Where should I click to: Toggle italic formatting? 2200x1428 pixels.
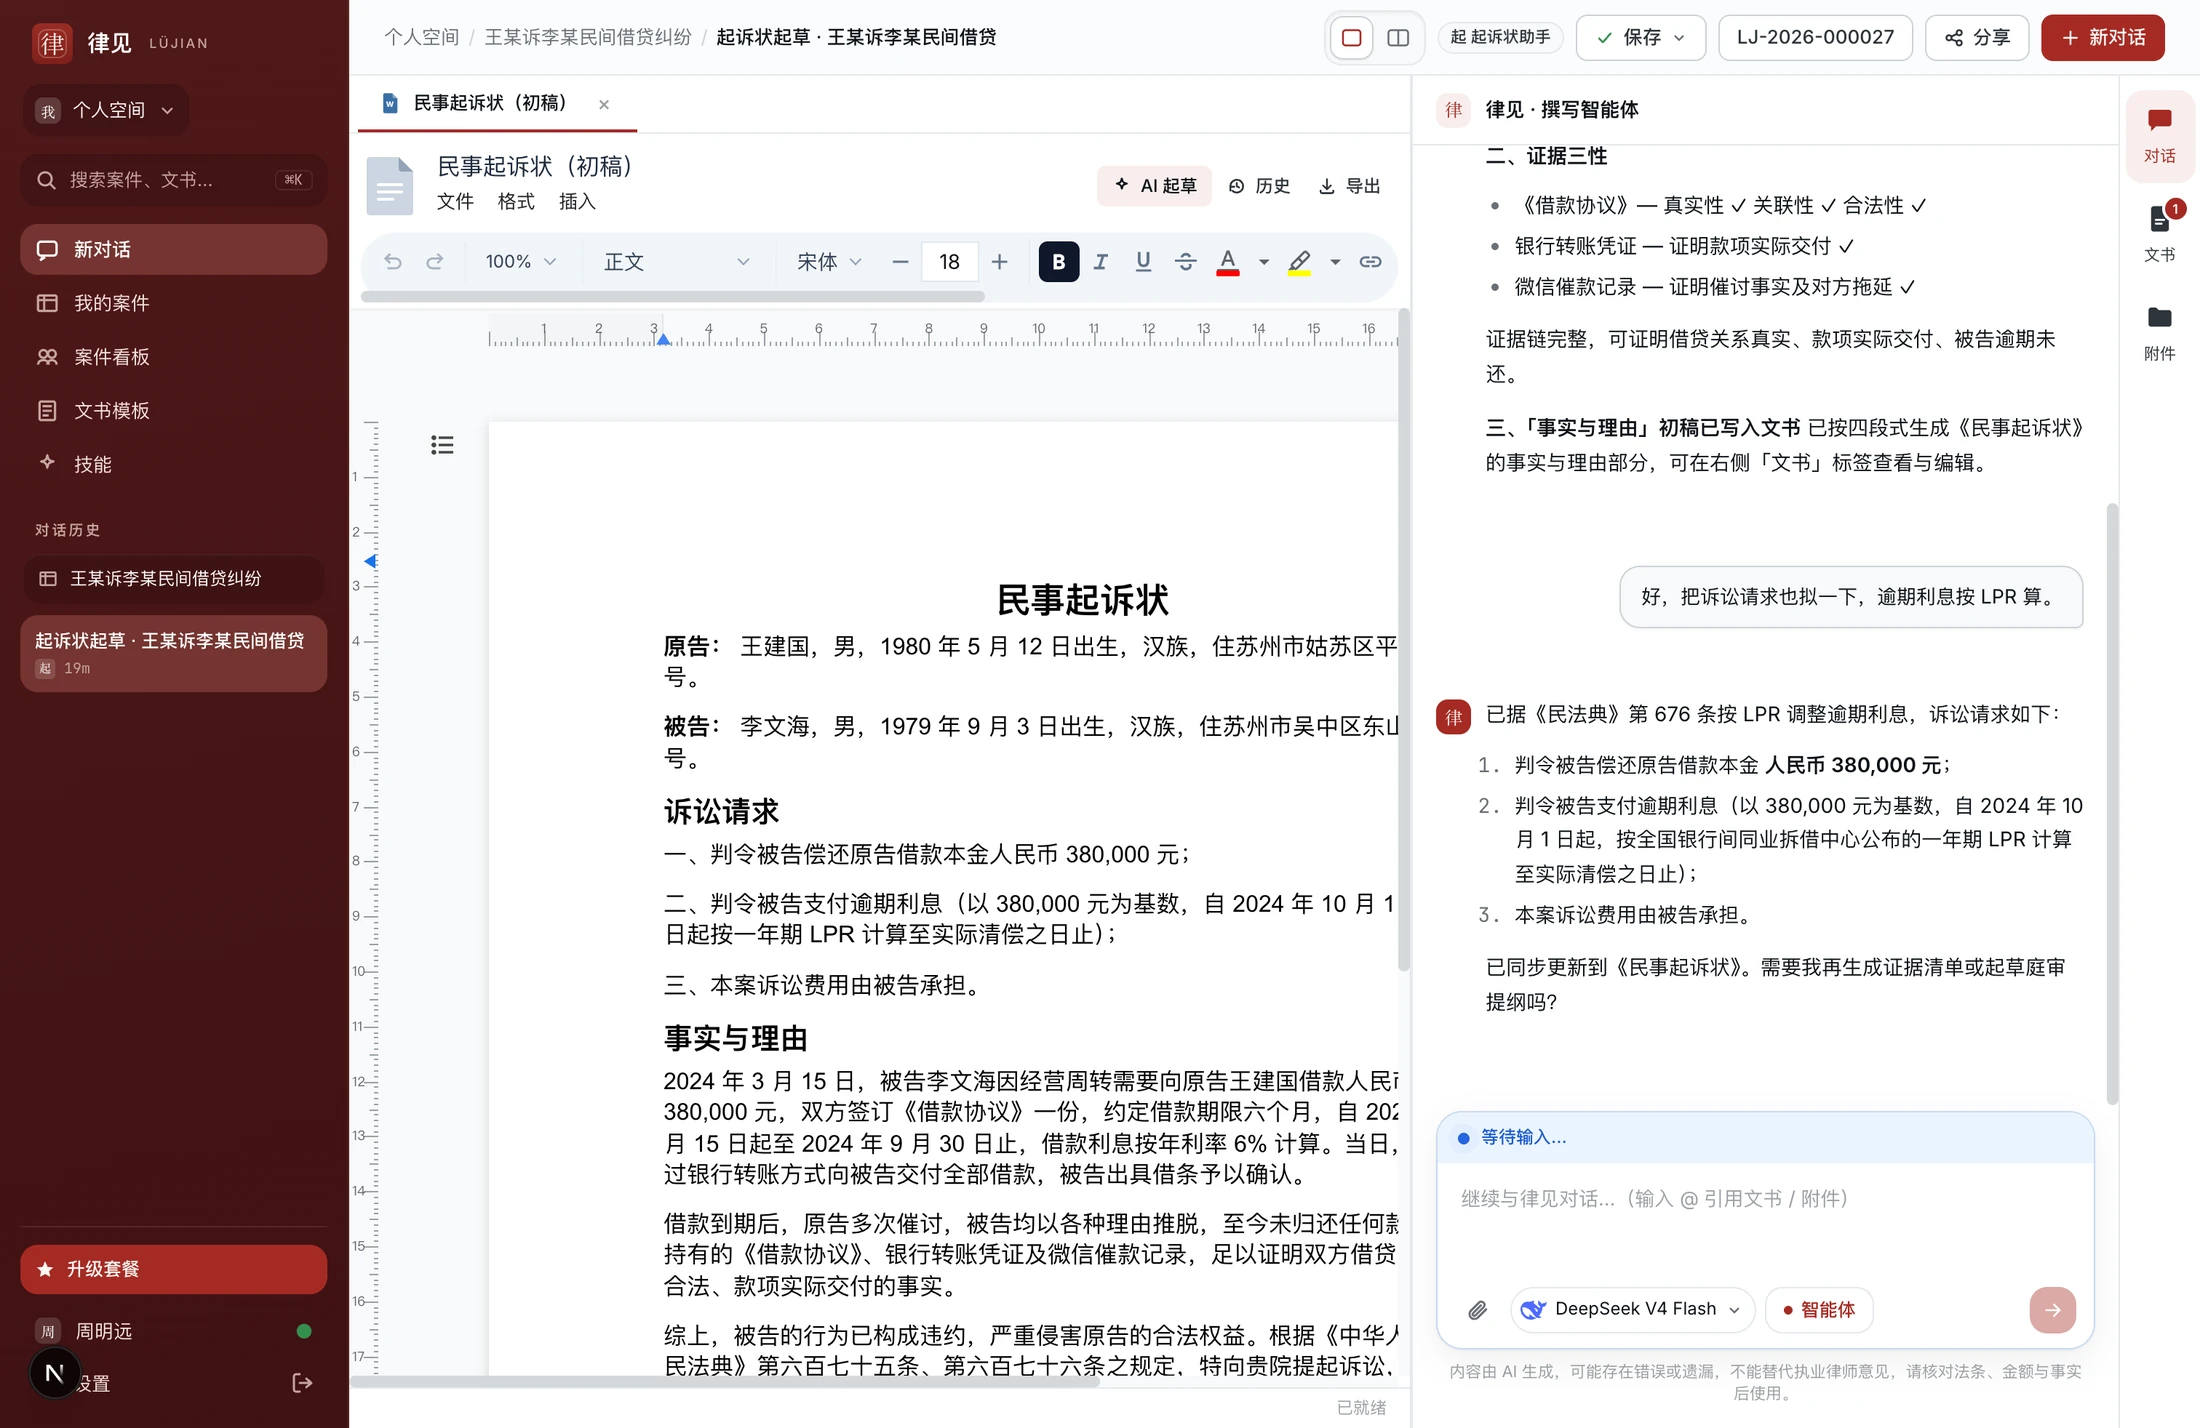pos(1101,262)
